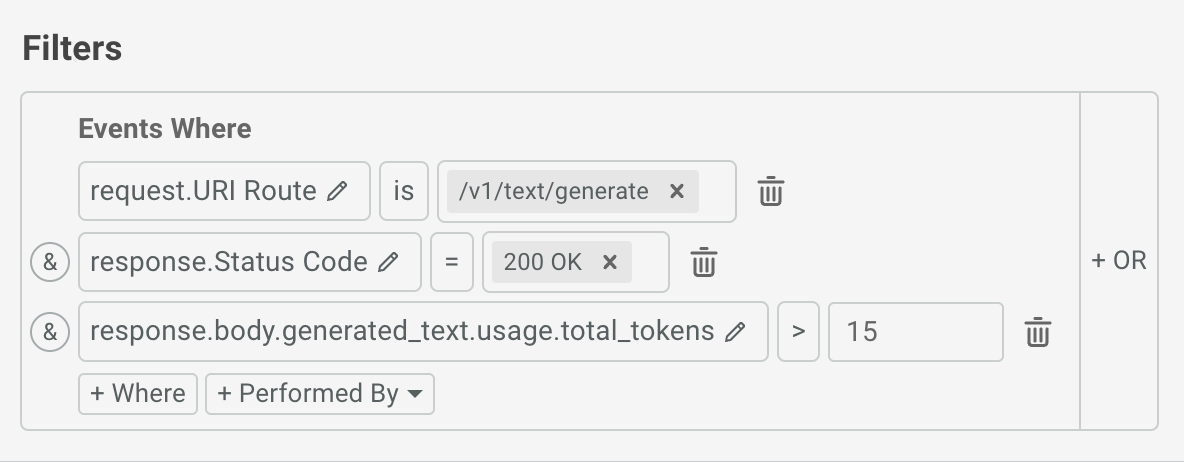The width and height of the screenshot is (1184, 462).
Task: Toggle the & operator before total_tokens row
Action: (x=50, y=332)
